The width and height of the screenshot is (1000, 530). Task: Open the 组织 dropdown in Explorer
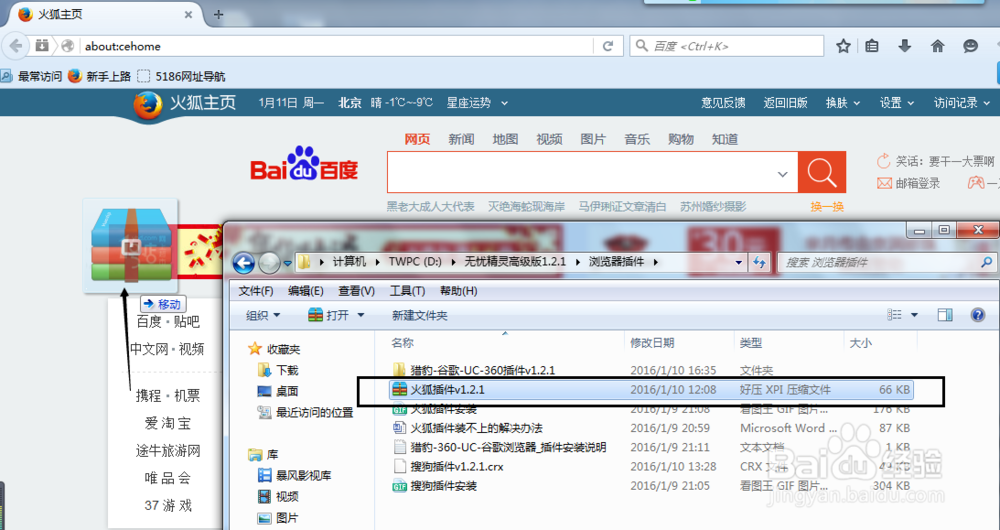263,315
